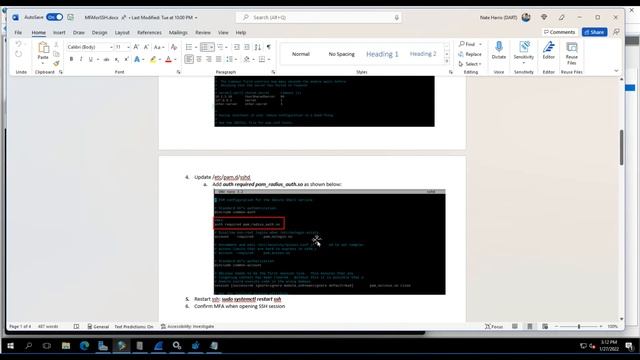The height and width of the screenshot is (360, 640).
Task: Expand the Styles gallery
Action: click(x=447, y=62)
